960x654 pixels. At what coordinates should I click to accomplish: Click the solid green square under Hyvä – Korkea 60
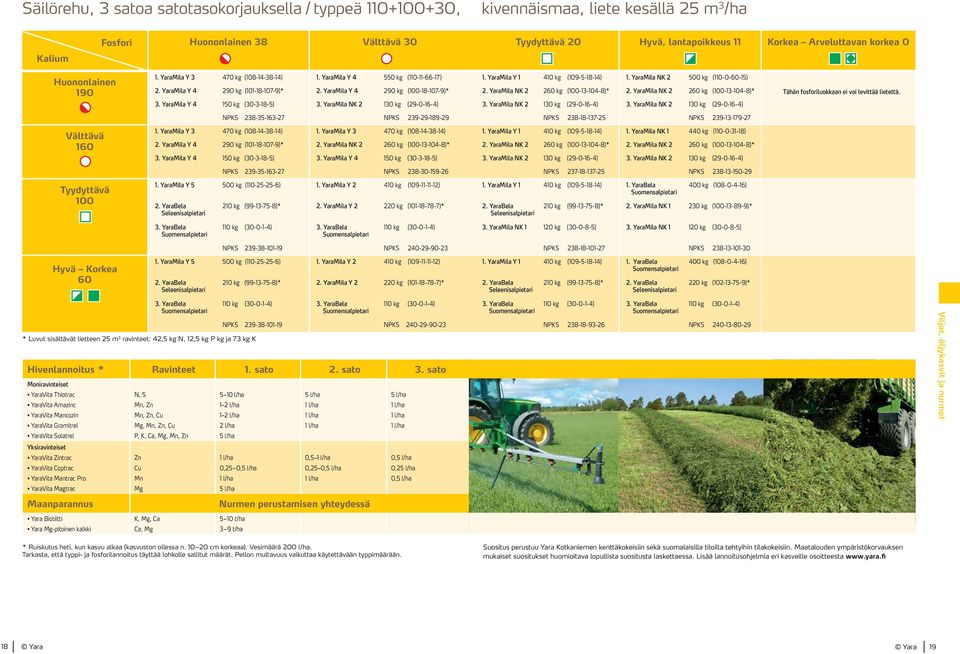pyautogui.click(x=94, y=296)
